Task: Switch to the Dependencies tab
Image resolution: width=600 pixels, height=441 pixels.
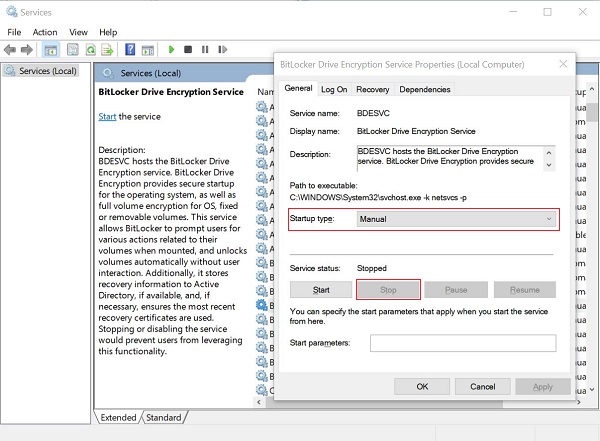Action: pos(424,89)
